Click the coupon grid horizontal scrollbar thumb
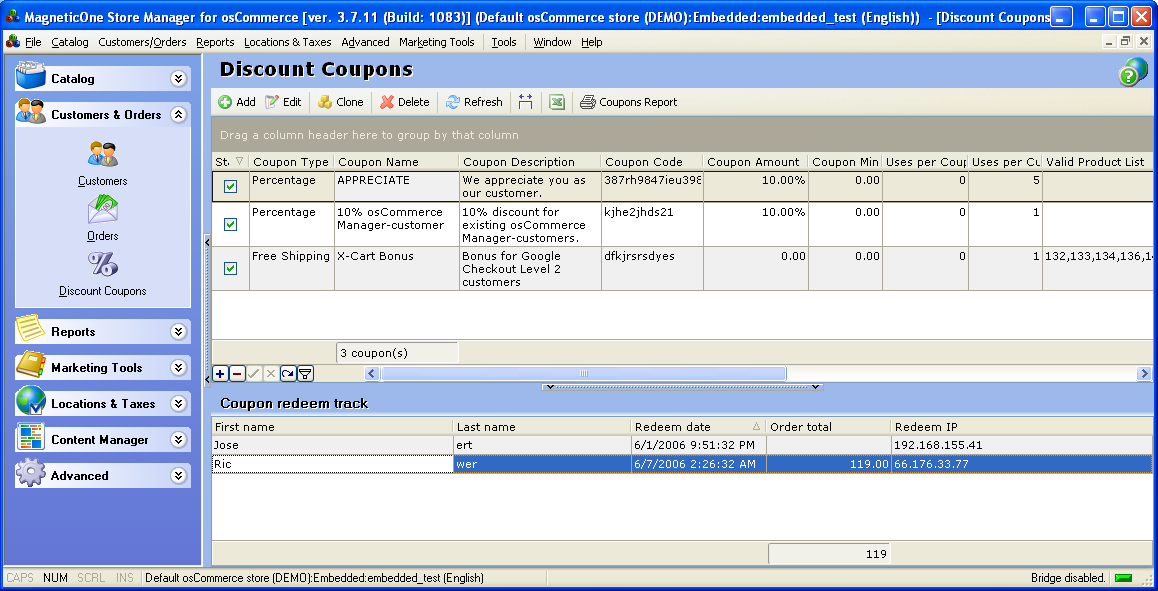 [583, 374]
